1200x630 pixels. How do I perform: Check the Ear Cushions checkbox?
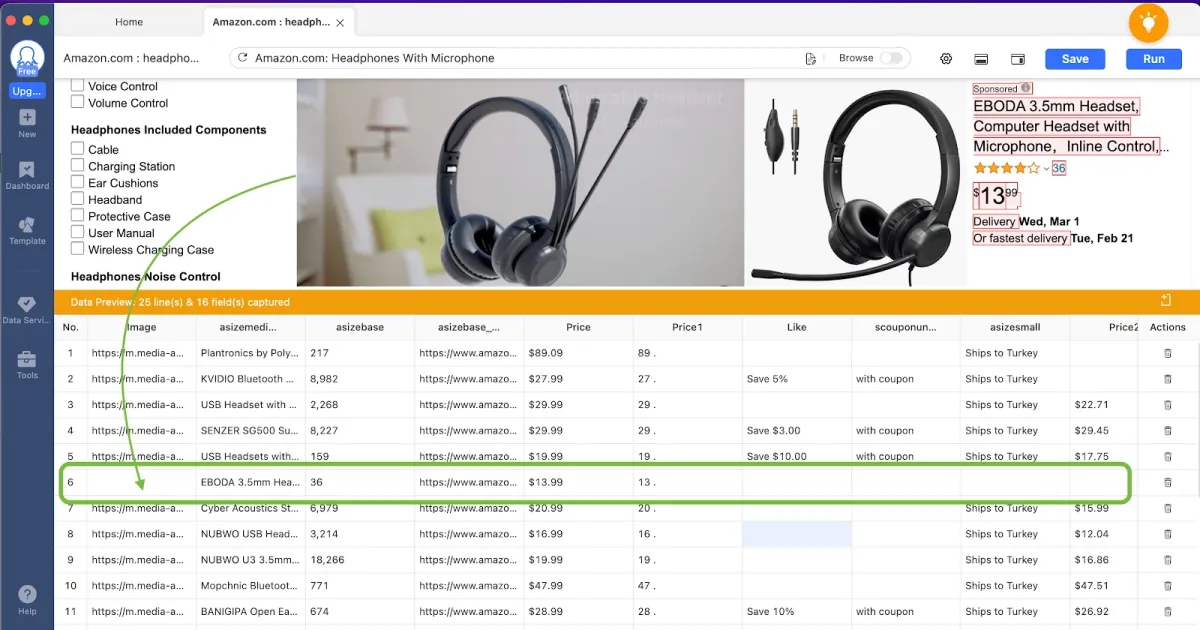click(x=77, y=182)
